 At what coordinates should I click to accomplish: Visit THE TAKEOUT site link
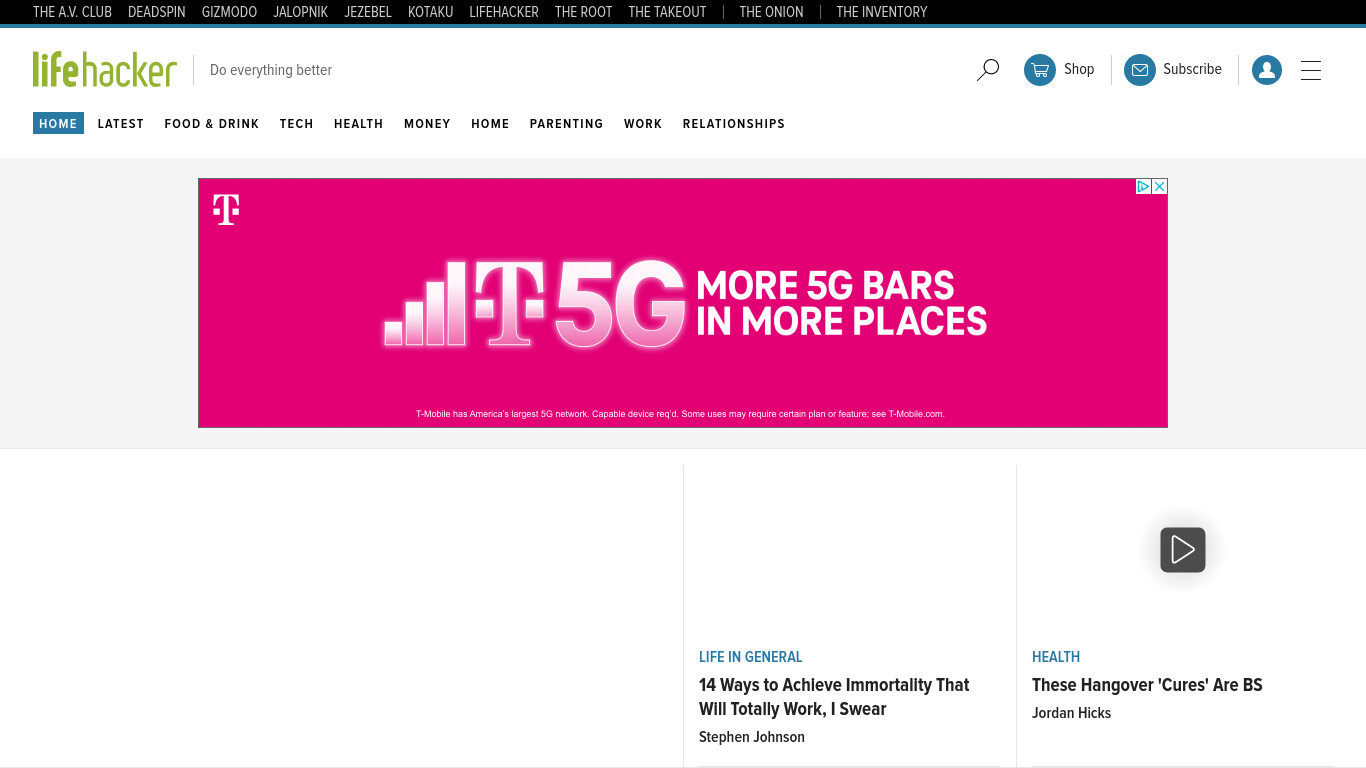pyautogui.click(x=667, y=12)
